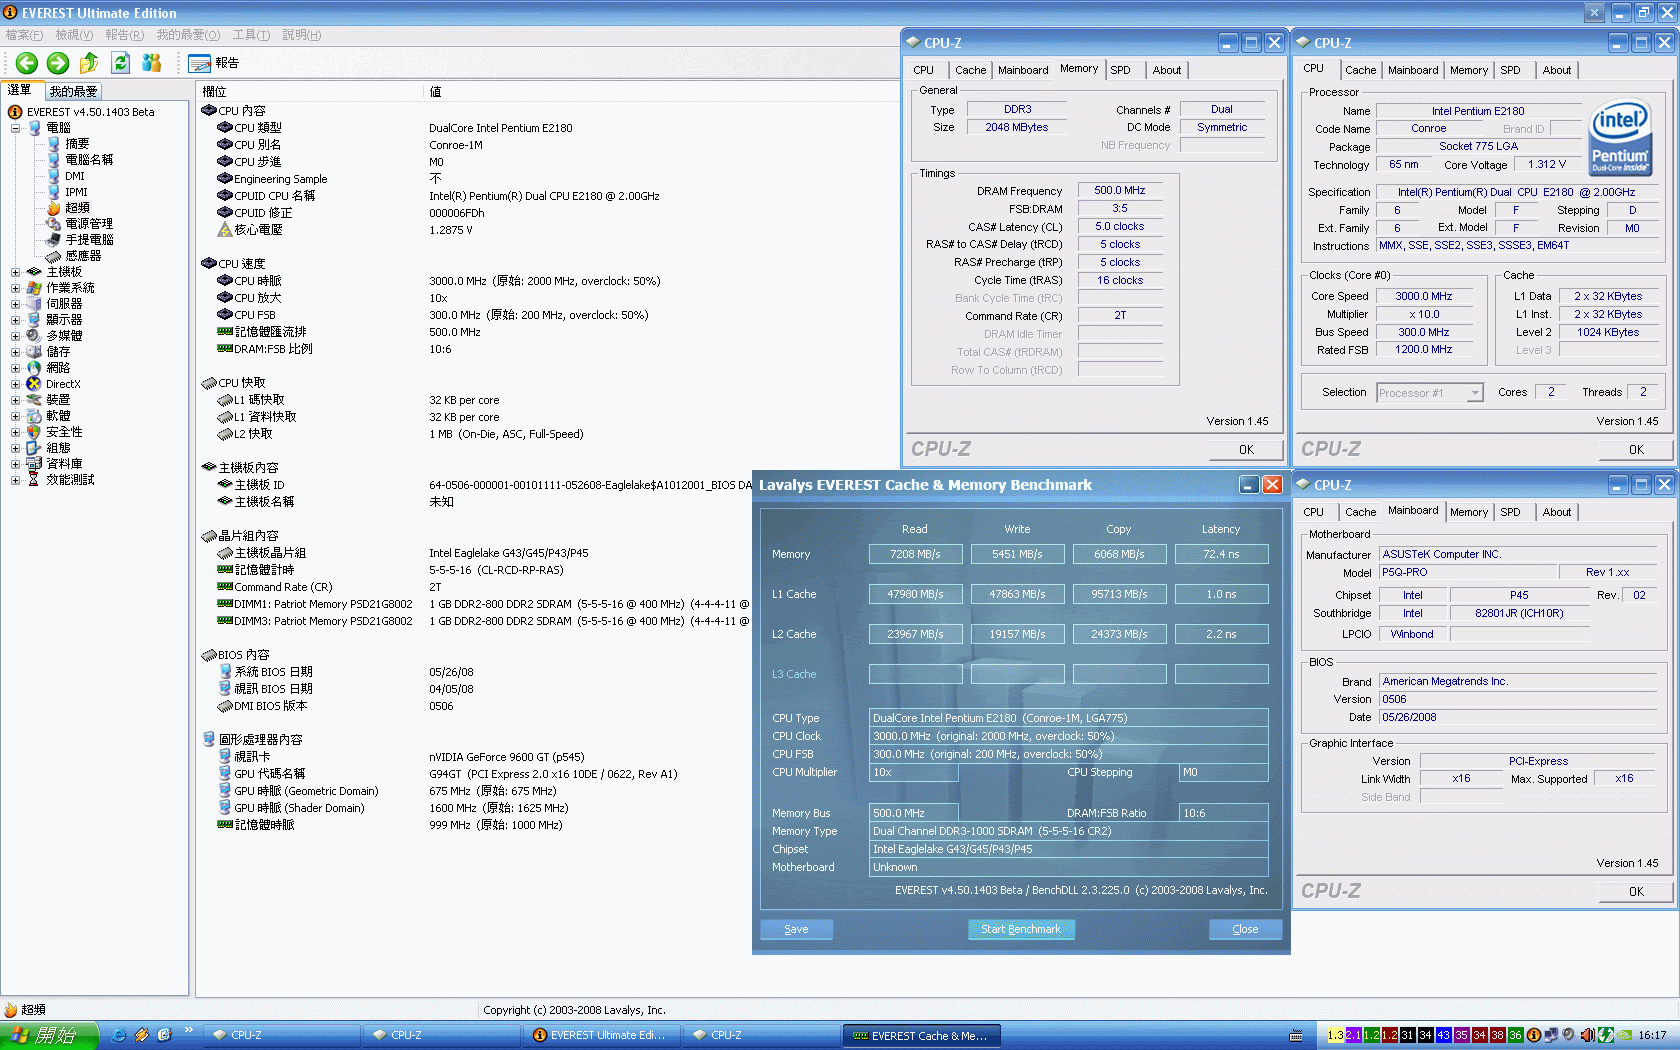Click the 欄位 field column header
The image size is (1680, 1050).
click(215, 91)
